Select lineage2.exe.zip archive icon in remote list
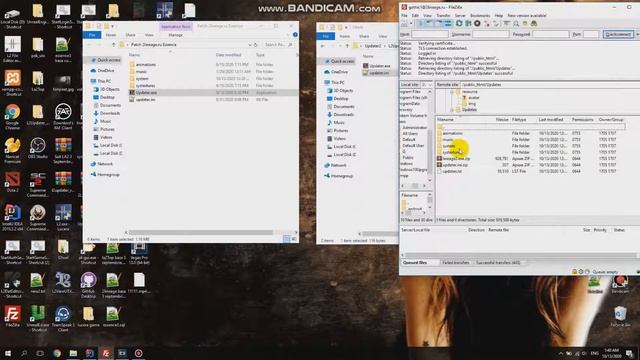The image size is (640, 360). [x=439, y=158]
